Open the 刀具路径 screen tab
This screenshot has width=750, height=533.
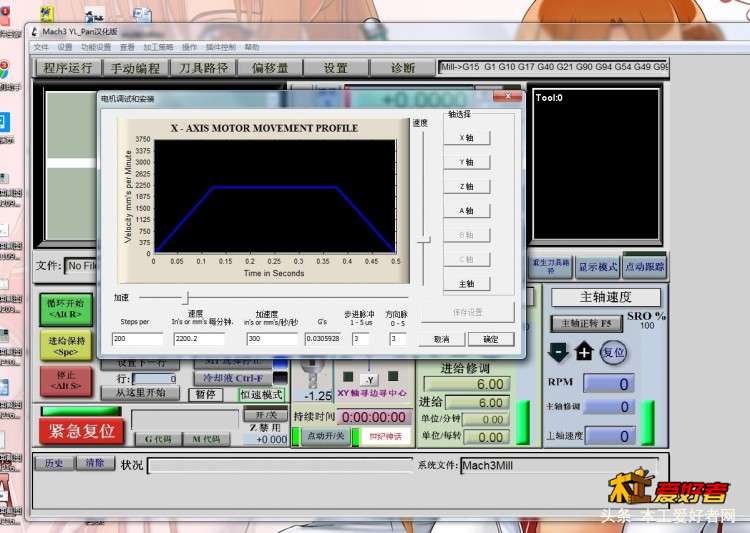tap(203, 68)
